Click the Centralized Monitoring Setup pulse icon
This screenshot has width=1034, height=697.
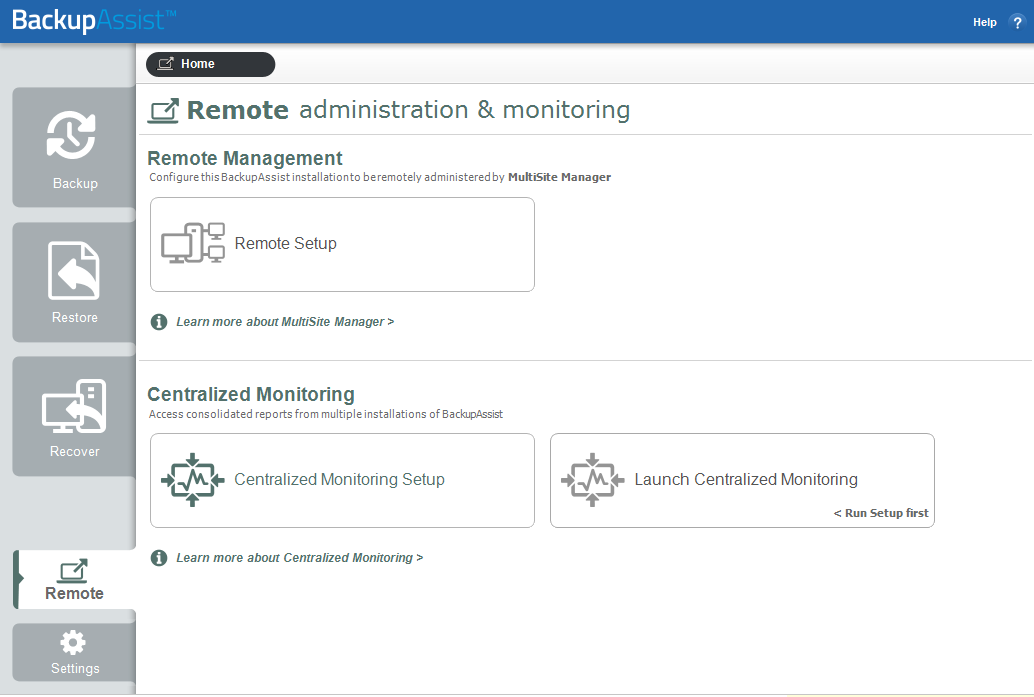pyautogui.click(x=193, y=479)
